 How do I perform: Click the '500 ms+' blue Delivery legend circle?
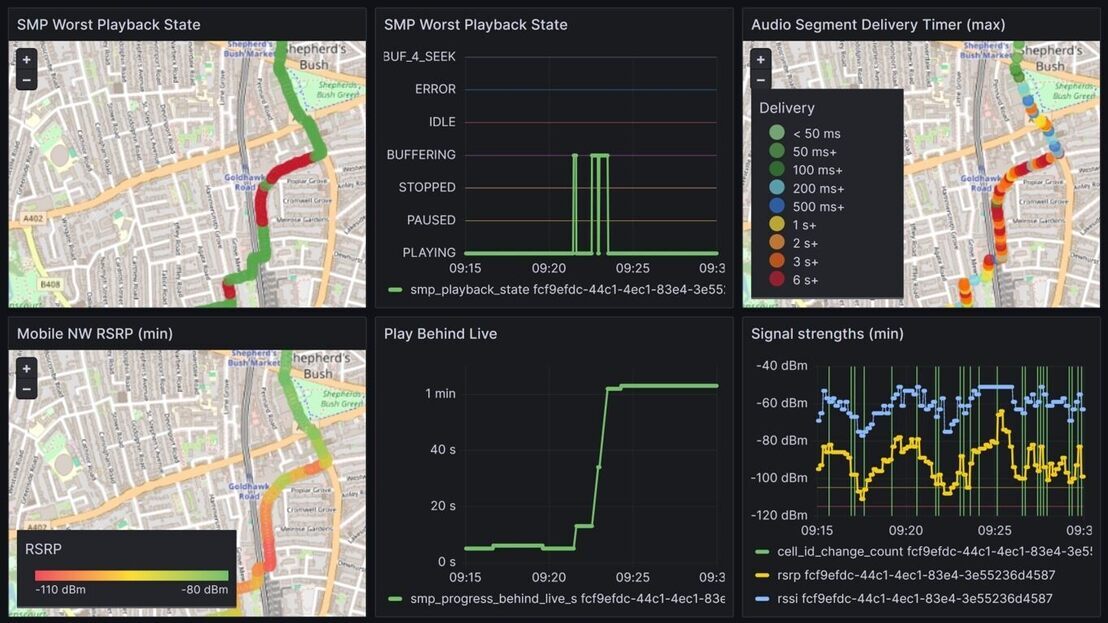777,207
